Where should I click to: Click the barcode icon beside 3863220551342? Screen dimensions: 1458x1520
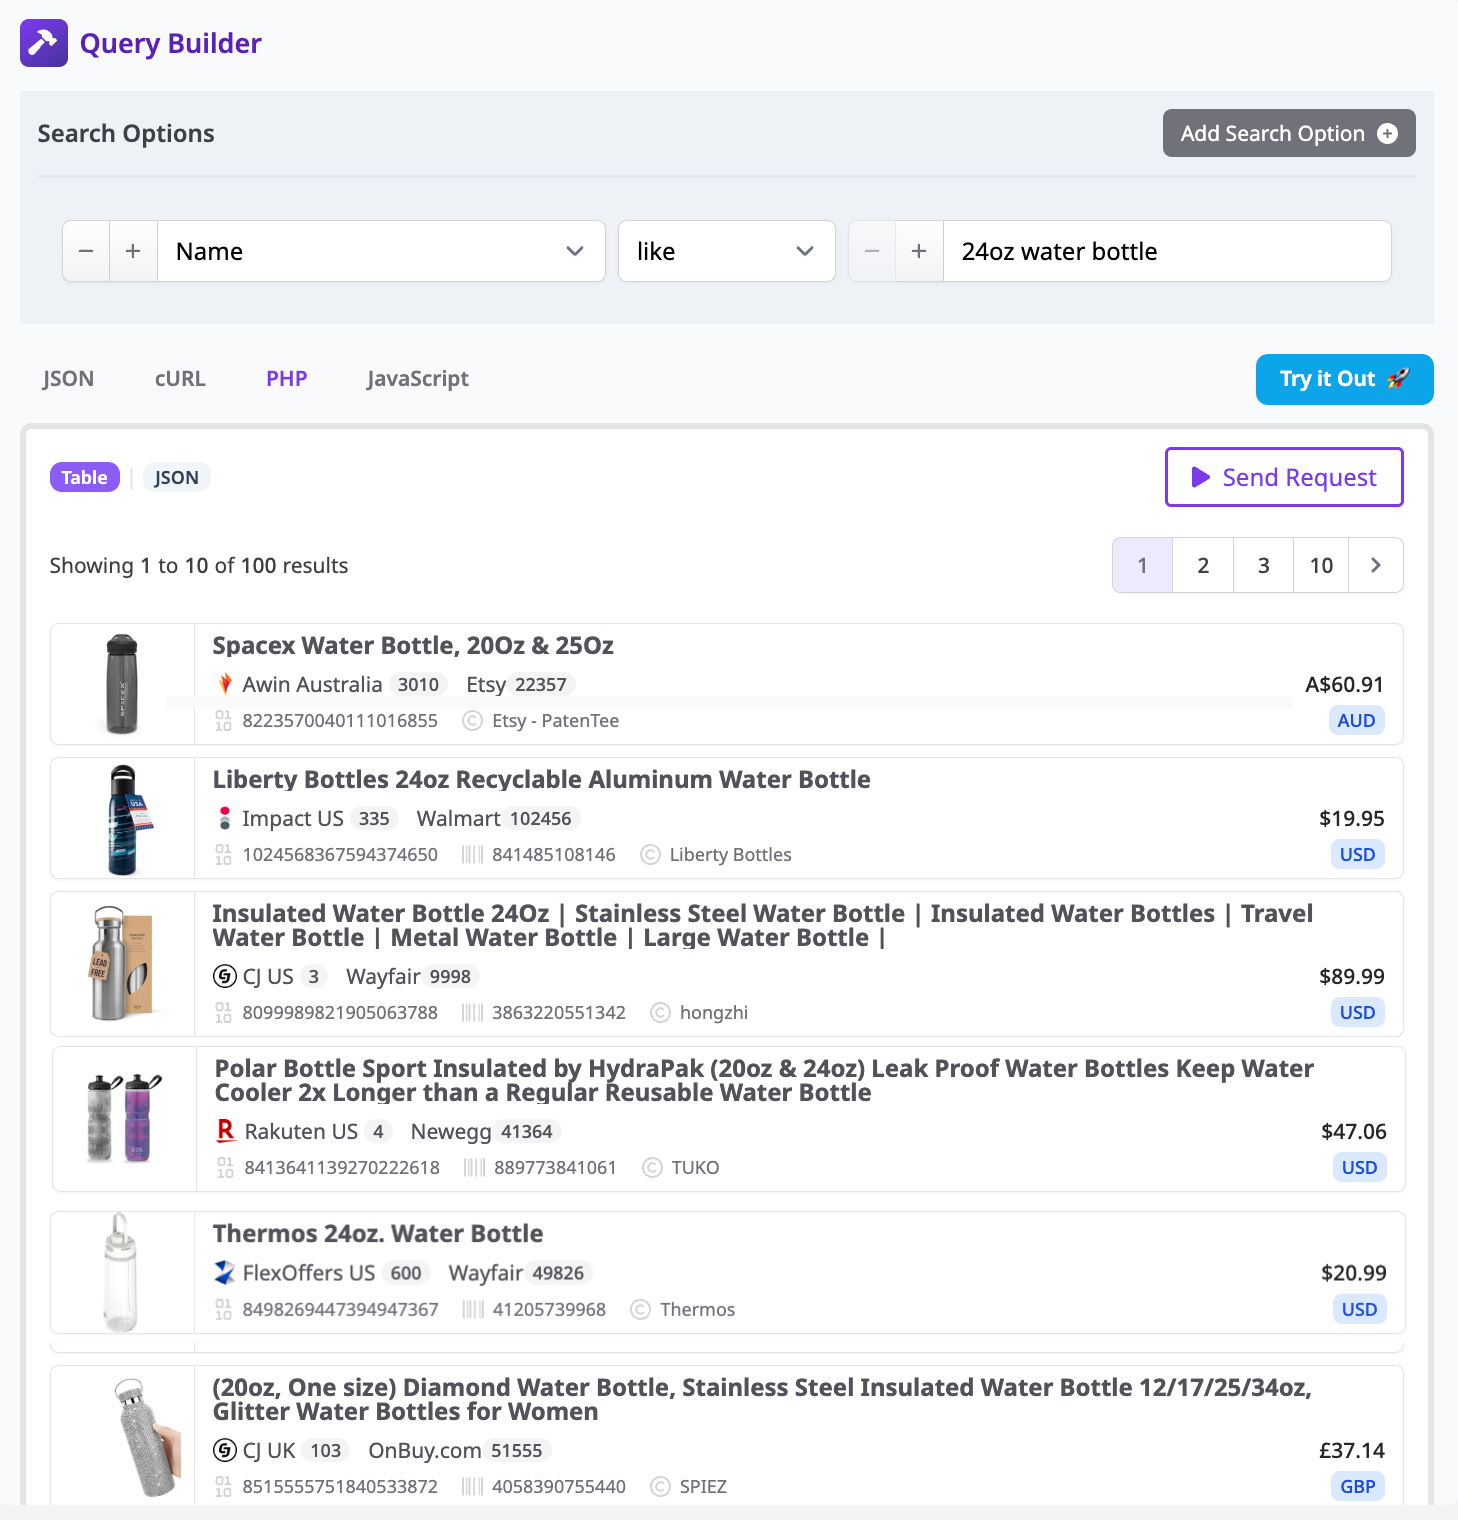pyautogui.click(x=473, y=1012)
